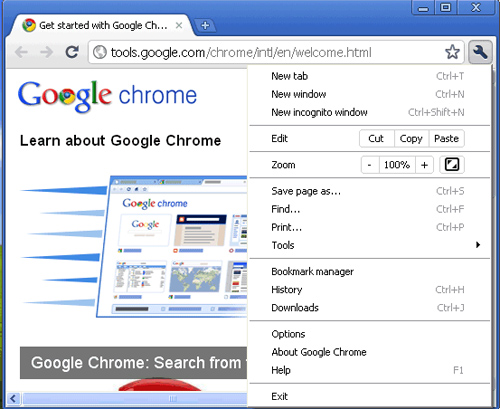Click the wrench menu icon
The width and height of the screenshot is (500, 409).
480,52
